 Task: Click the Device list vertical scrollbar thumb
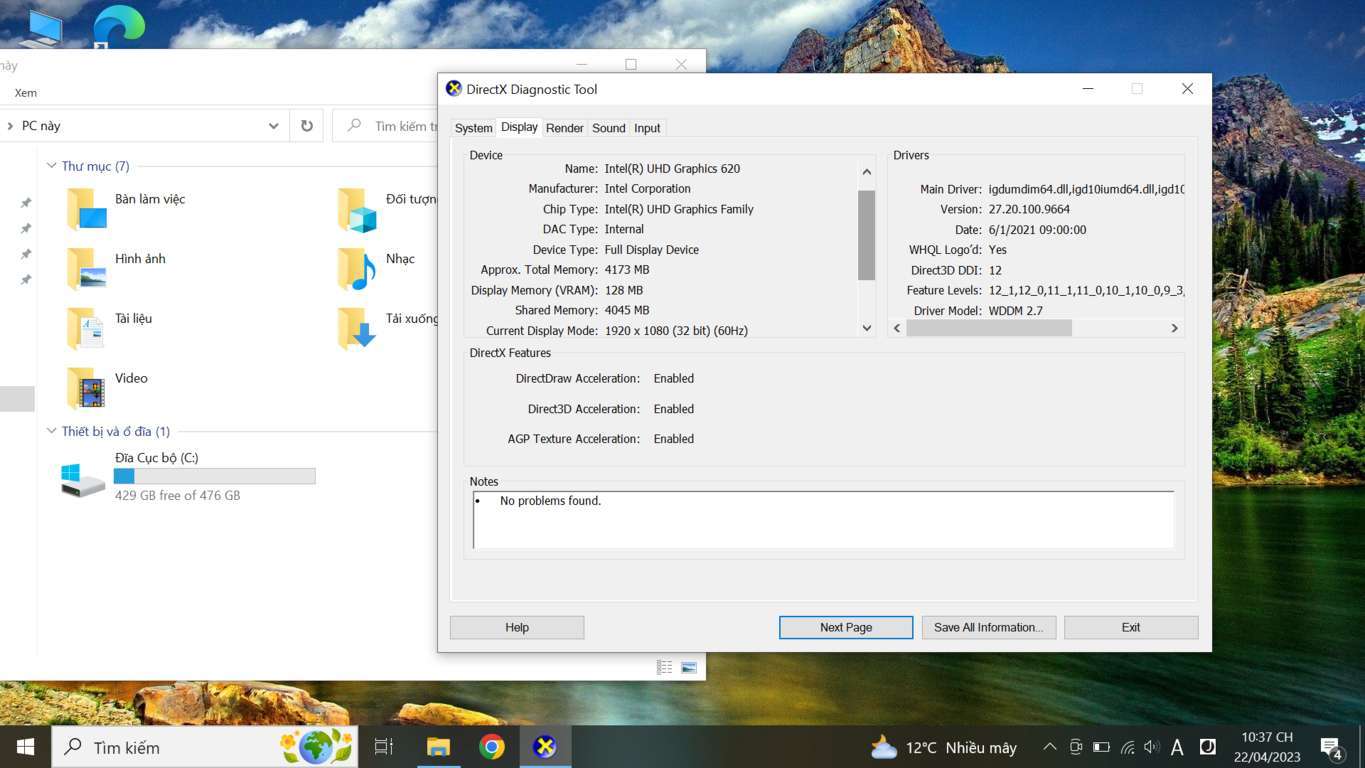pyautogui.click(x=866, y=235)
